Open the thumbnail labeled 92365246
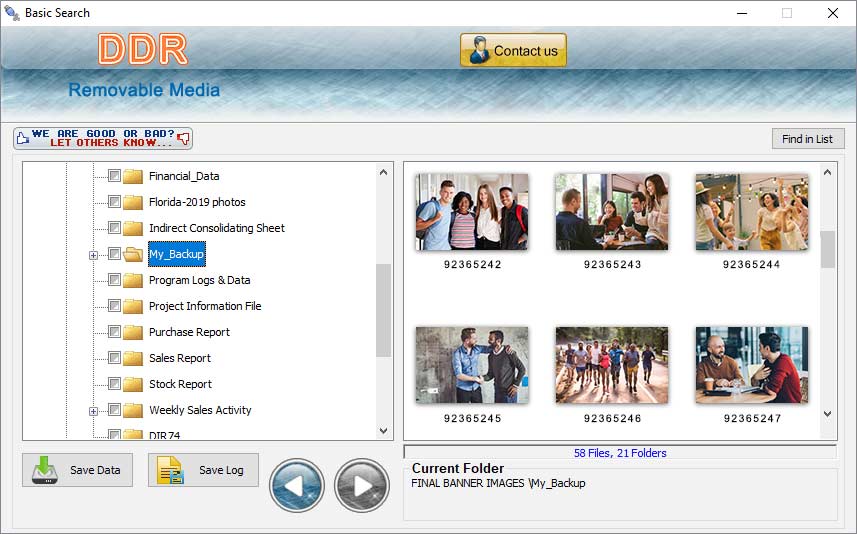 pos(612,365)
